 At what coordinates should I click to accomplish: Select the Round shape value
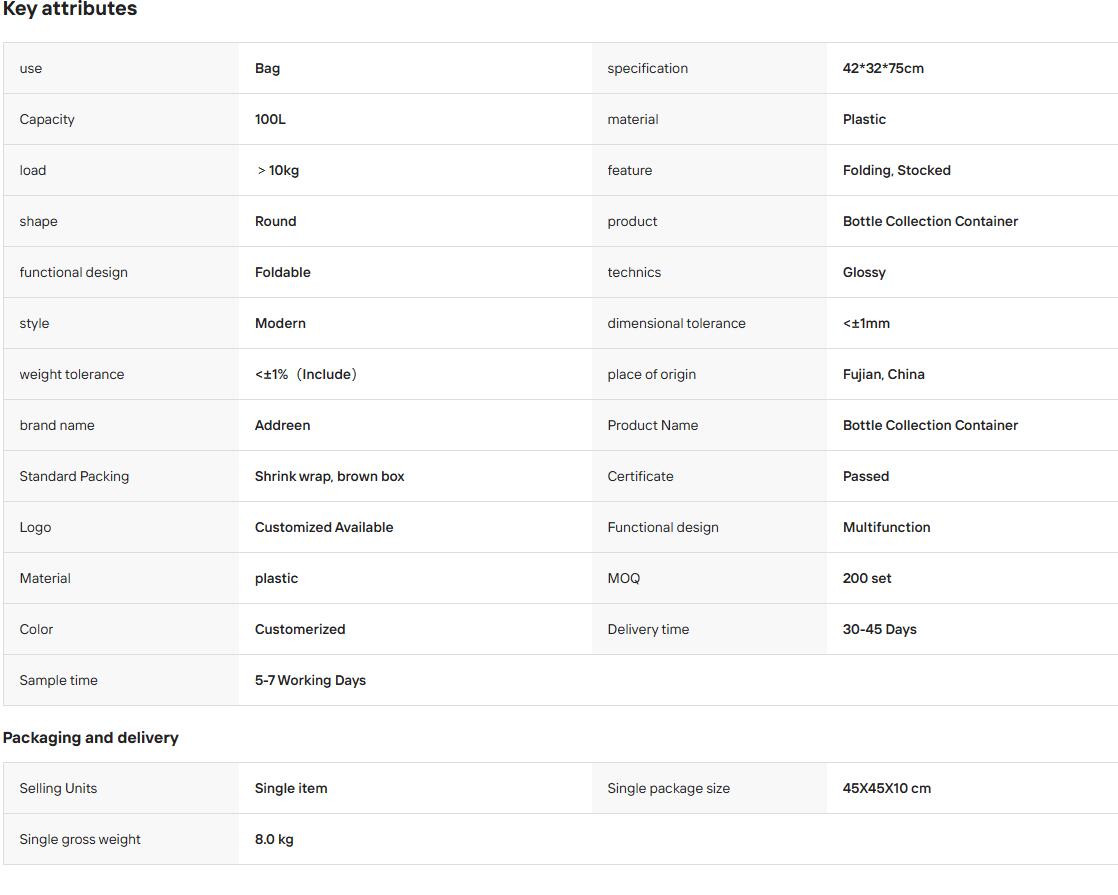pos(275,221)
